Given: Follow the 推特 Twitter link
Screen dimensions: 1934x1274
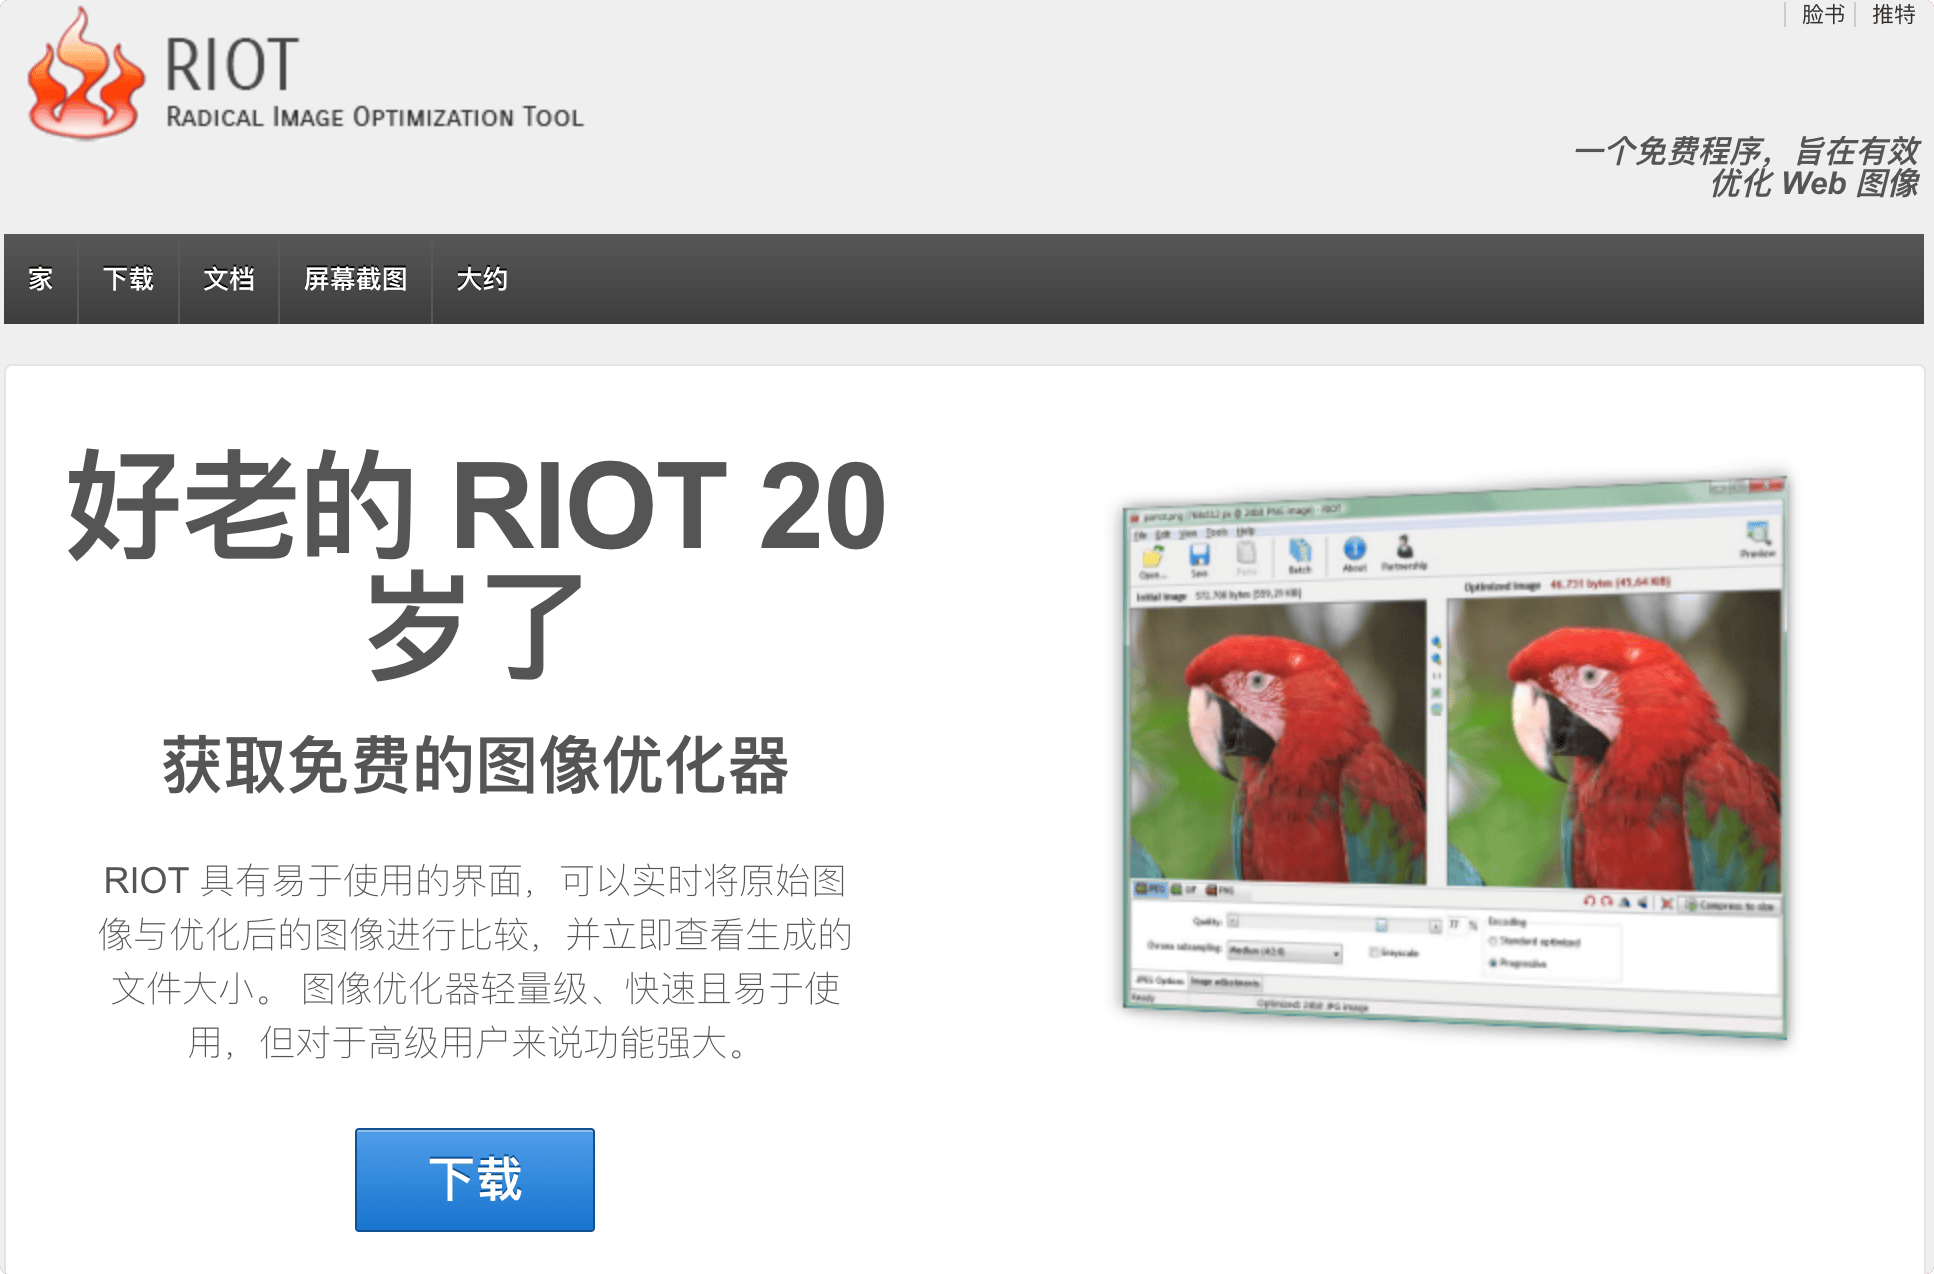Looking at the screenshot, I should 1894,15.
